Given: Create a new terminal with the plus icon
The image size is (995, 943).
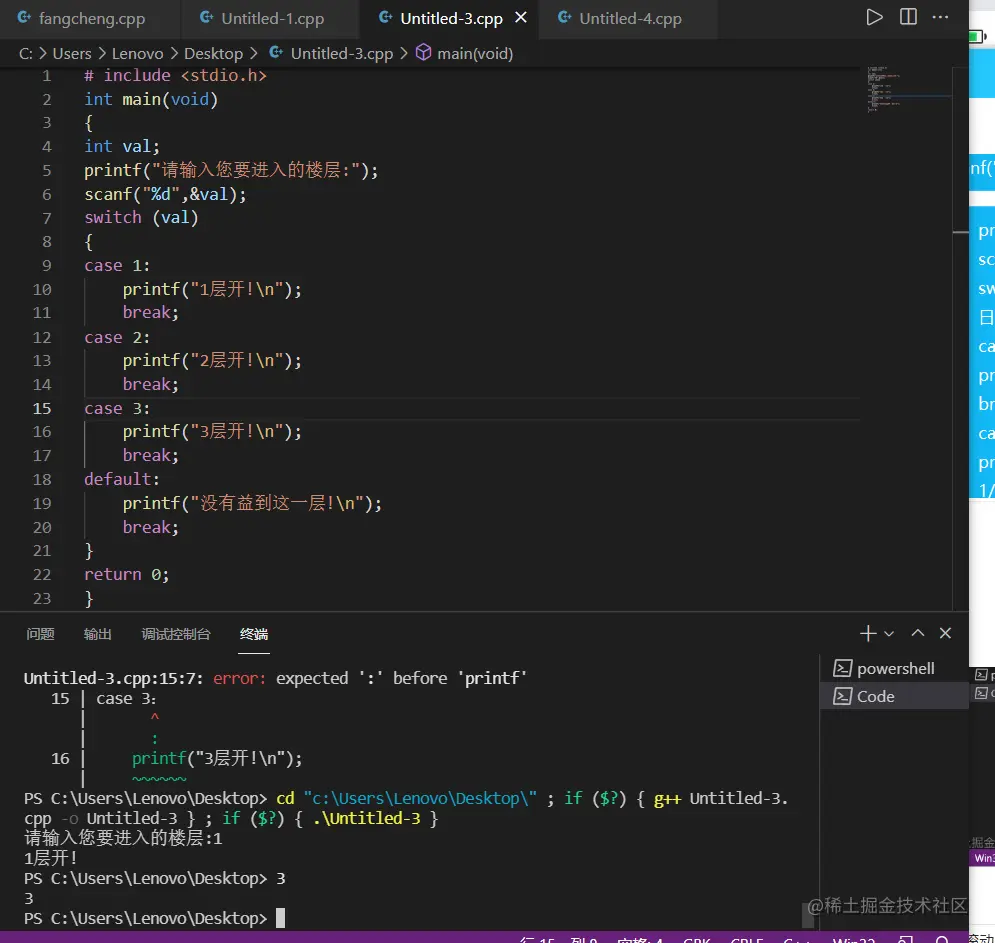Looking at the screenshot, I should tap(867, 633).
